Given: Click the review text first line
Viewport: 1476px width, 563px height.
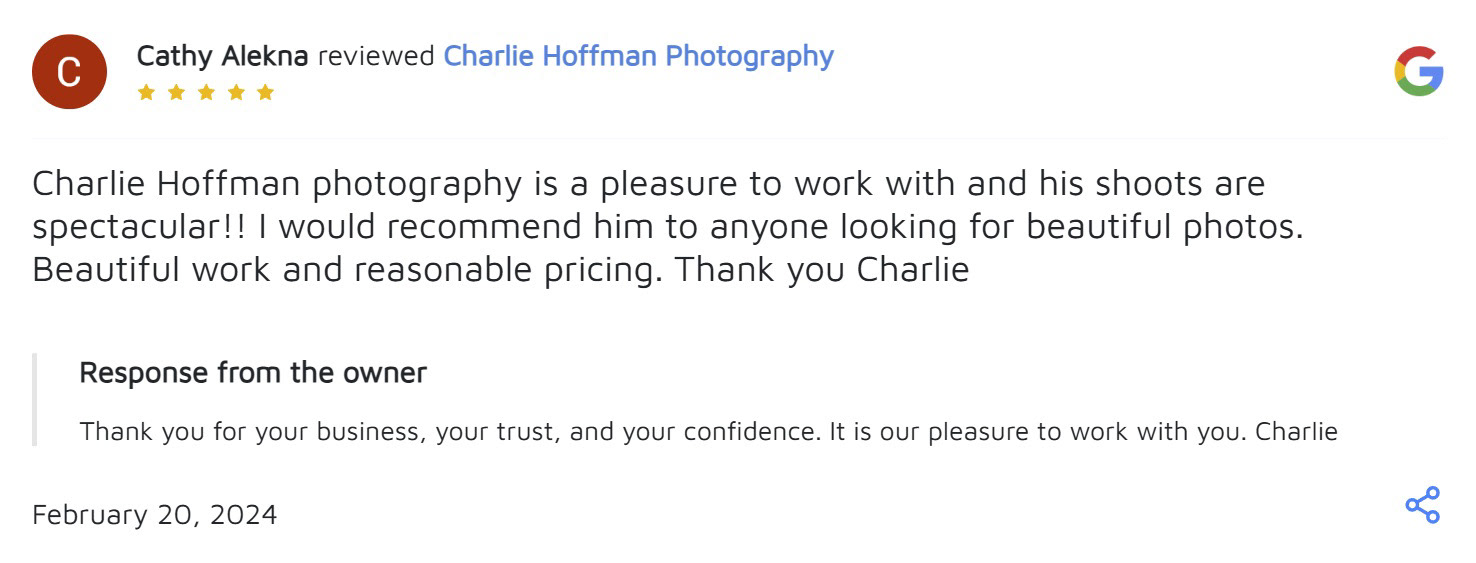Looking at the screenshot, I should tap(648, 184).
